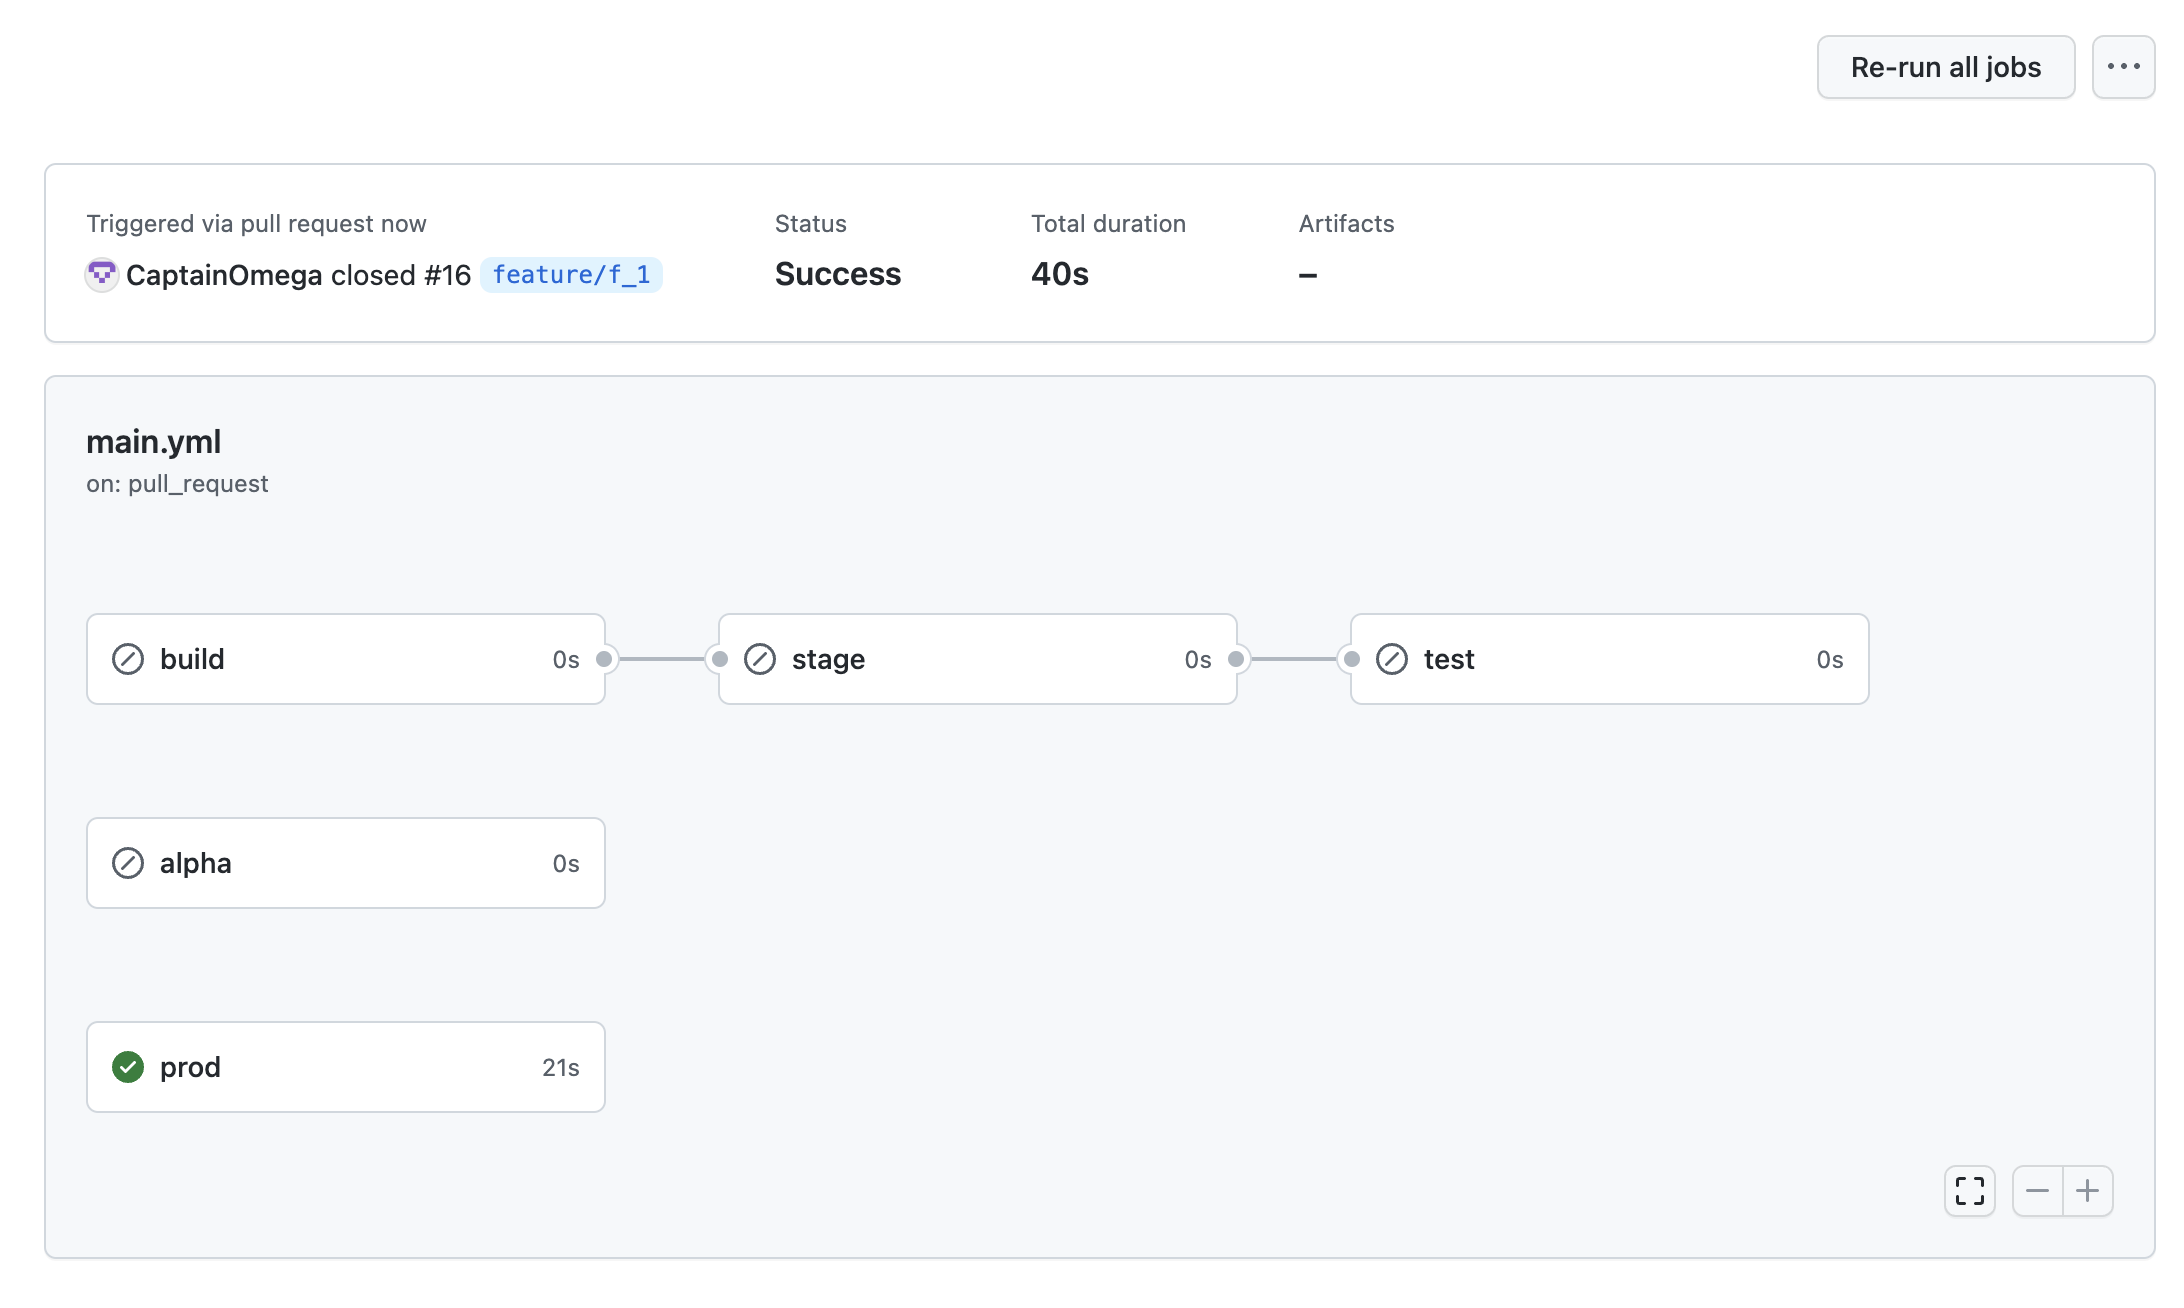Click CaptainOmega's avatar icon
The width and height of the screenshot is (2184, 1308).
pos(101,274)
